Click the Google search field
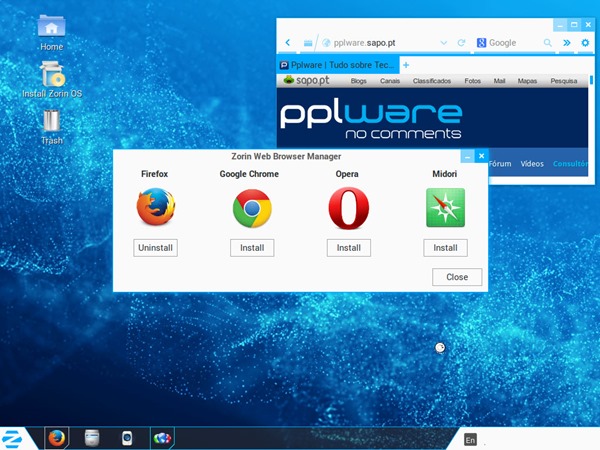Image resolution: width=600 pixels, height=450 pixels. coord(514,43)
